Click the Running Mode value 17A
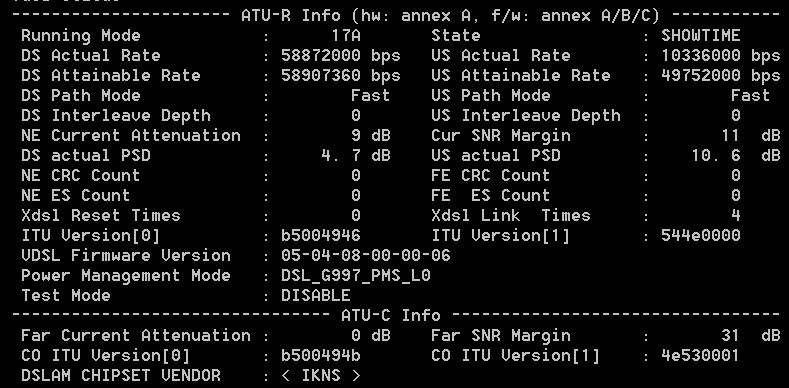The height and width of the screenshot is (388, 789). tap(346, 36)
